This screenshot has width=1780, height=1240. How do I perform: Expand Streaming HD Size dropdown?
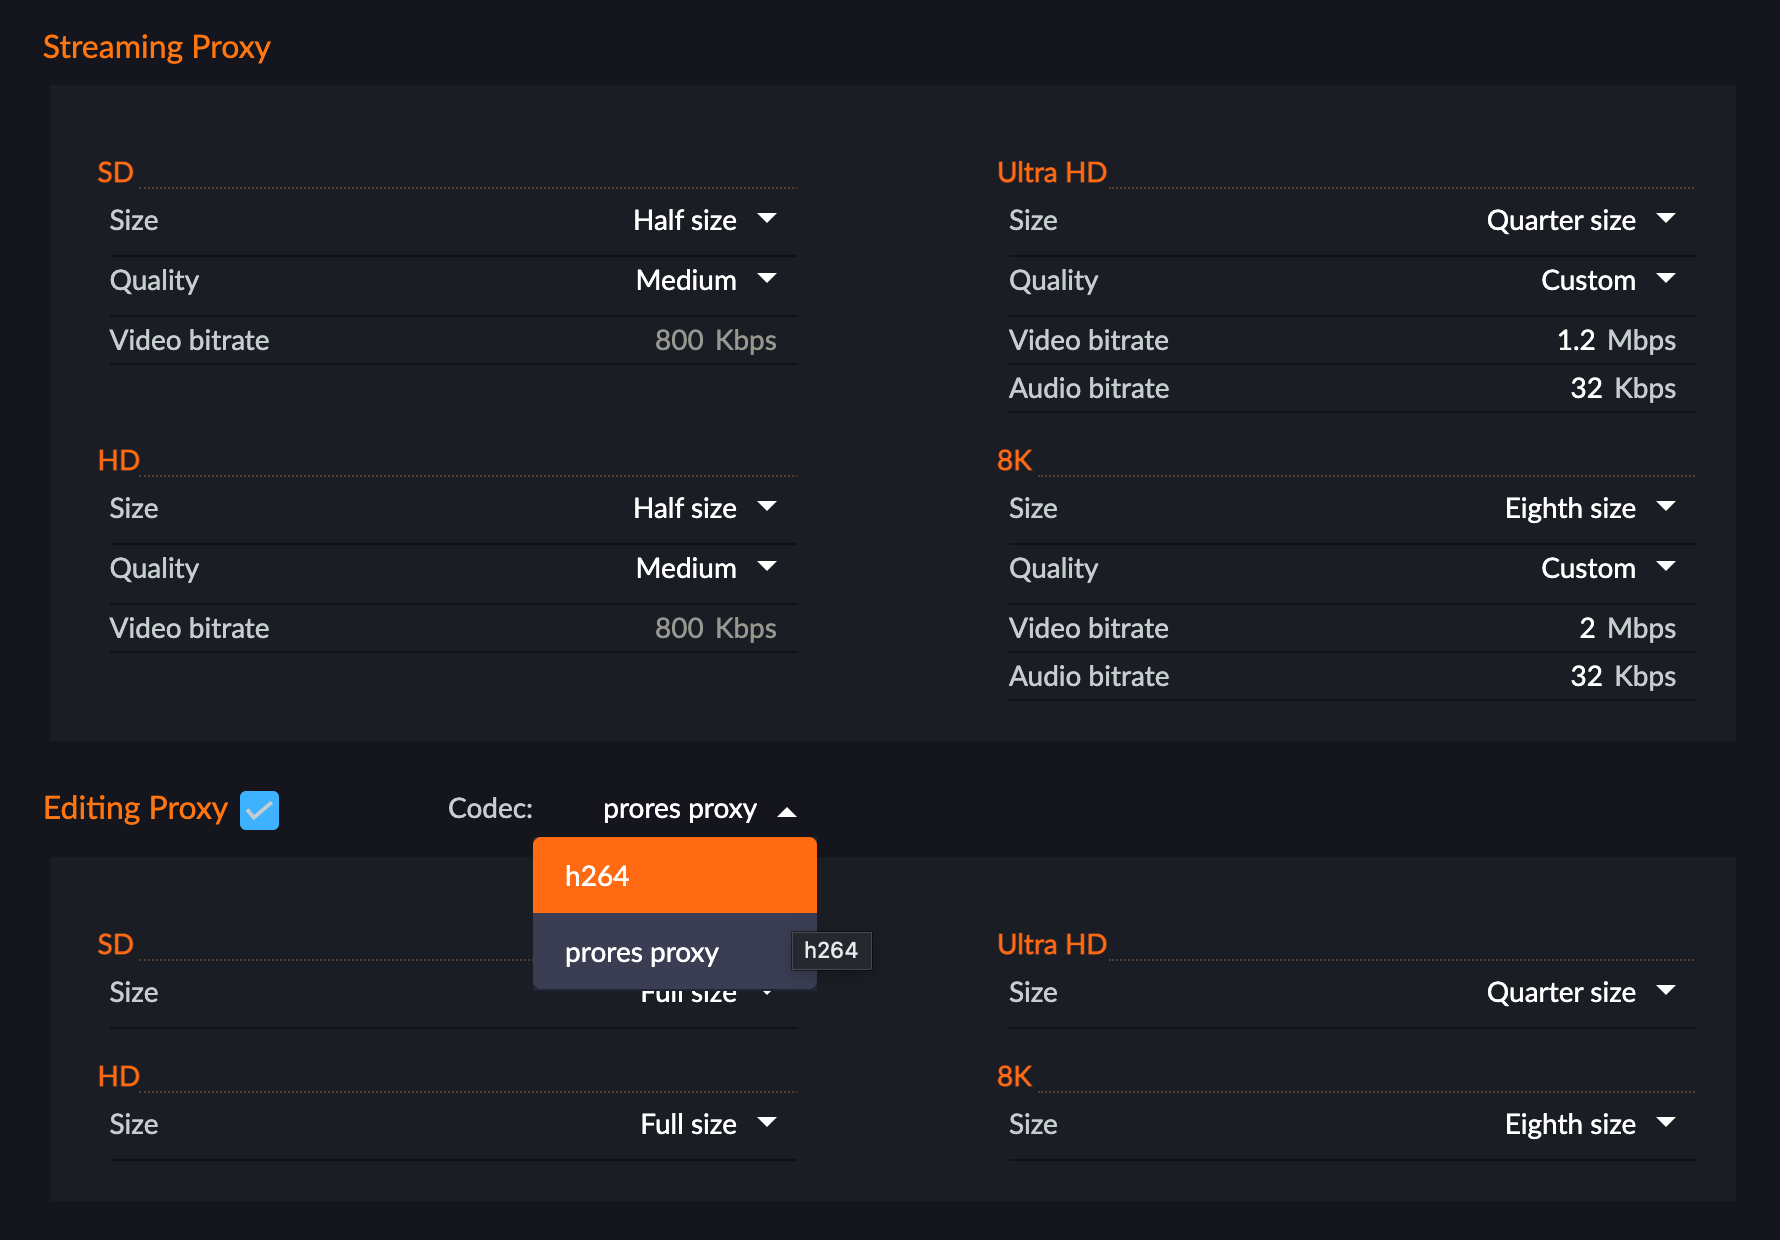coord(704,508)
